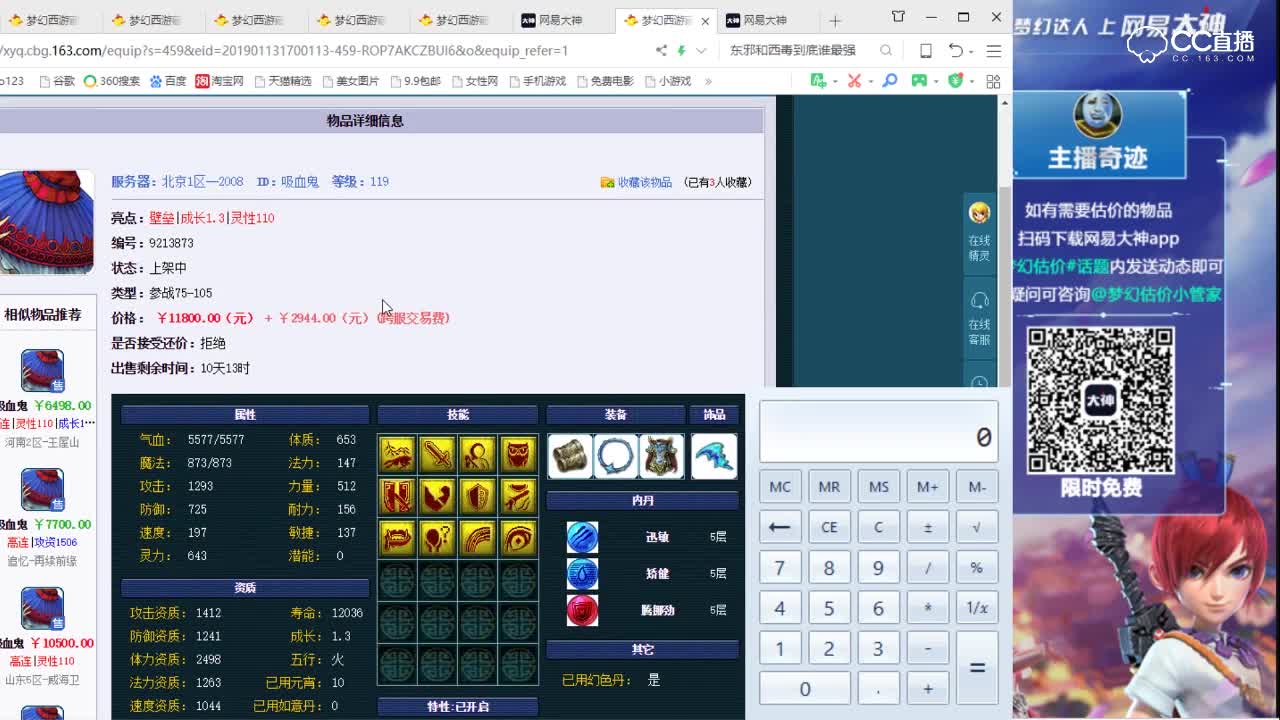Select the scissors screenshot tool in browser toolbar

[854, 81]
